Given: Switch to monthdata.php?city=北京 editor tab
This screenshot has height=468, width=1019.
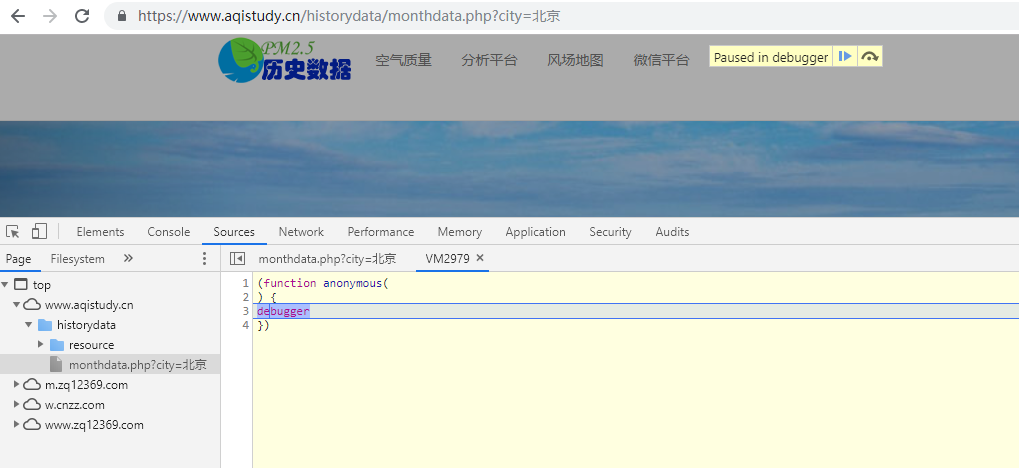Looking at the screenshot, I should point(327,259).
